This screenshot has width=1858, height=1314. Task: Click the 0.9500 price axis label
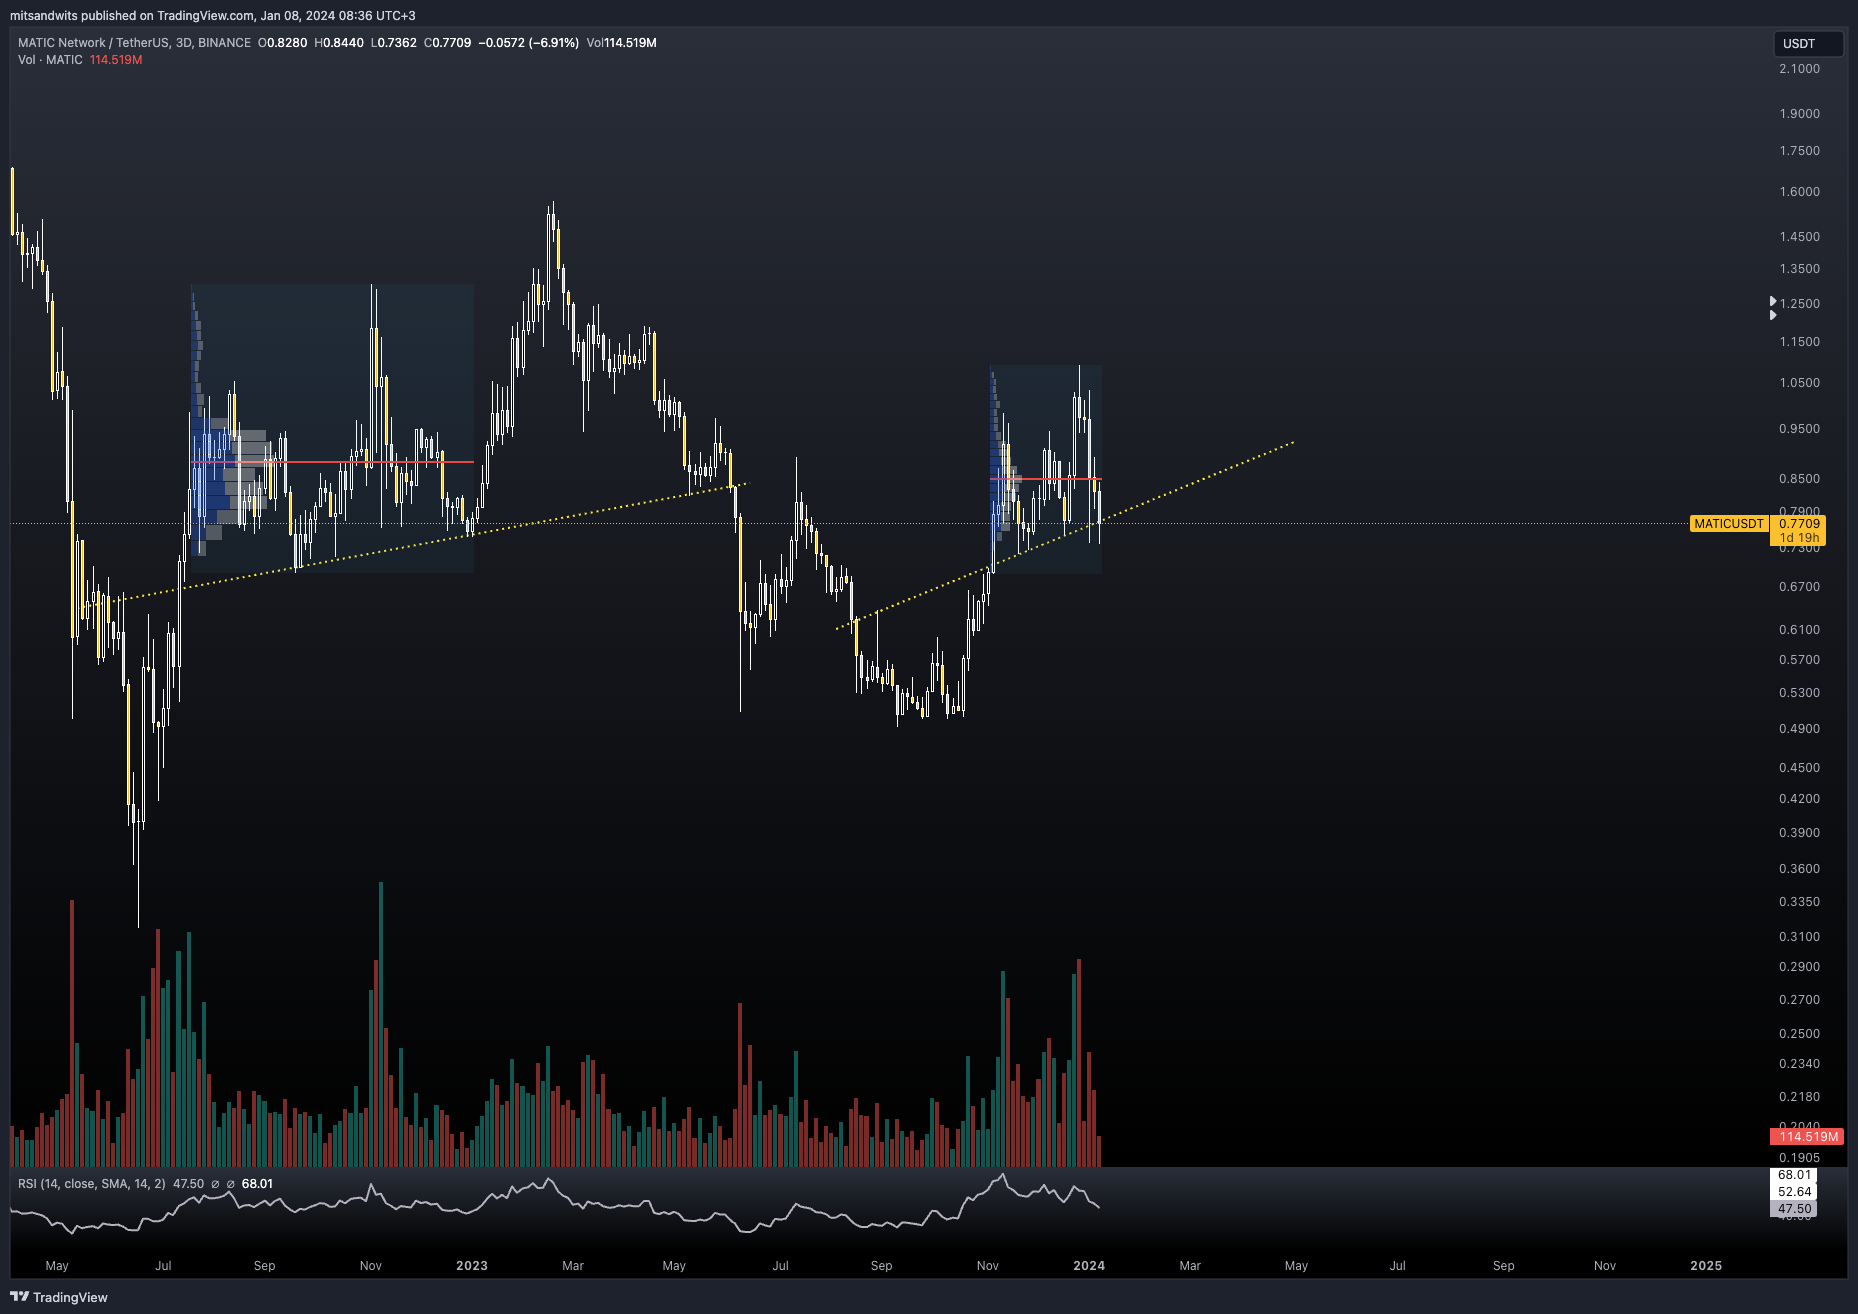(1799, 429)
